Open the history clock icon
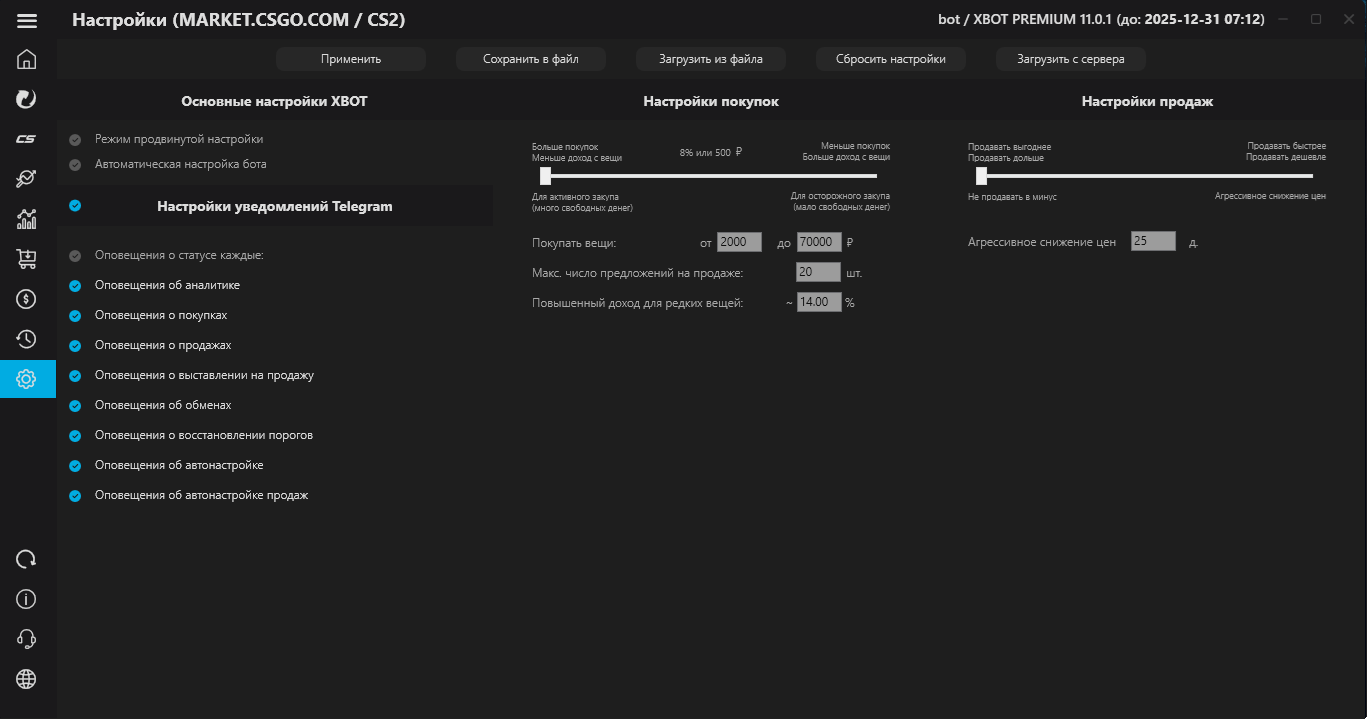The height and width of the screenshot is (719, 1367). 27,339
